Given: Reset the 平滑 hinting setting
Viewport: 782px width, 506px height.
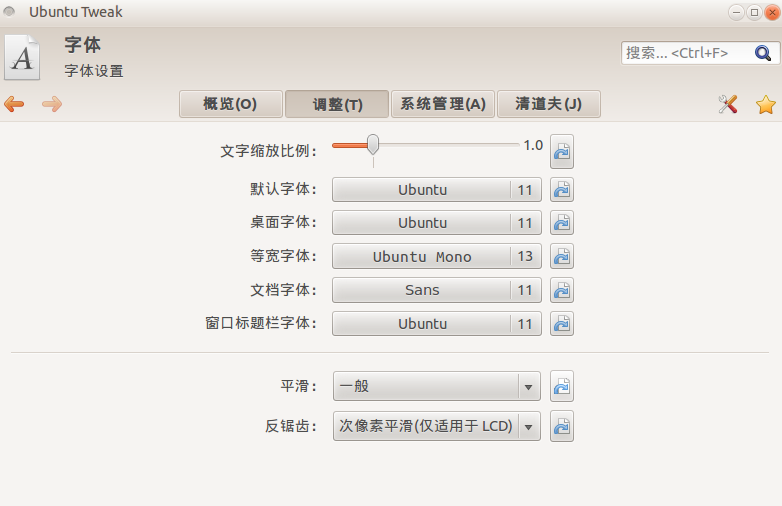Looking at the screenshot, I should [562, 386].
